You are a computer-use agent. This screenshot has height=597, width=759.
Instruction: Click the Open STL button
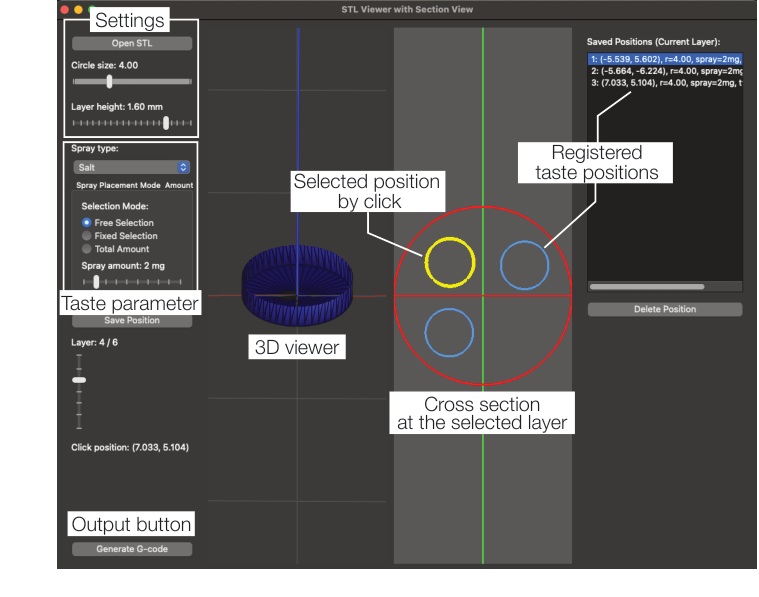tap(132, 43)
